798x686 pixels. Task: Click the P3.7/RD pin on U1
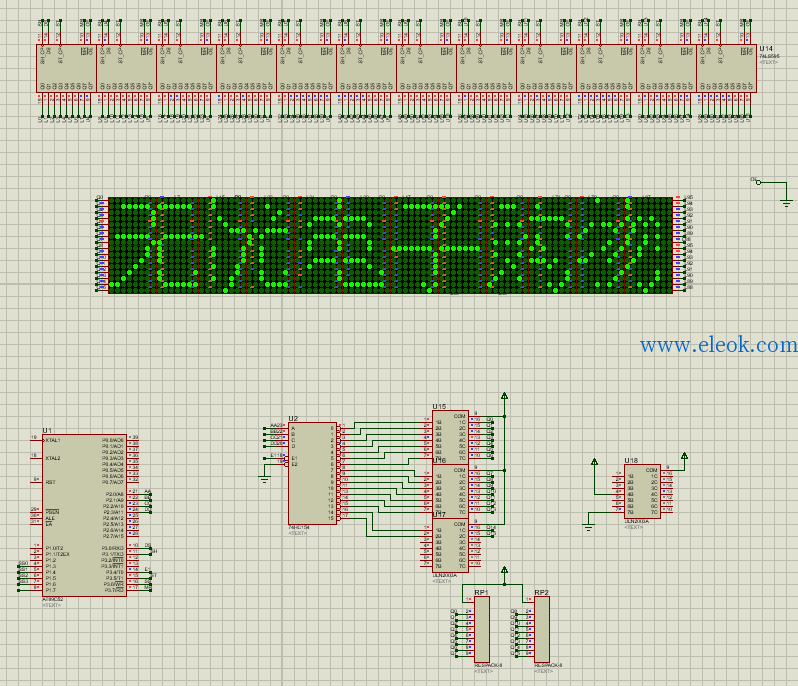114,590
